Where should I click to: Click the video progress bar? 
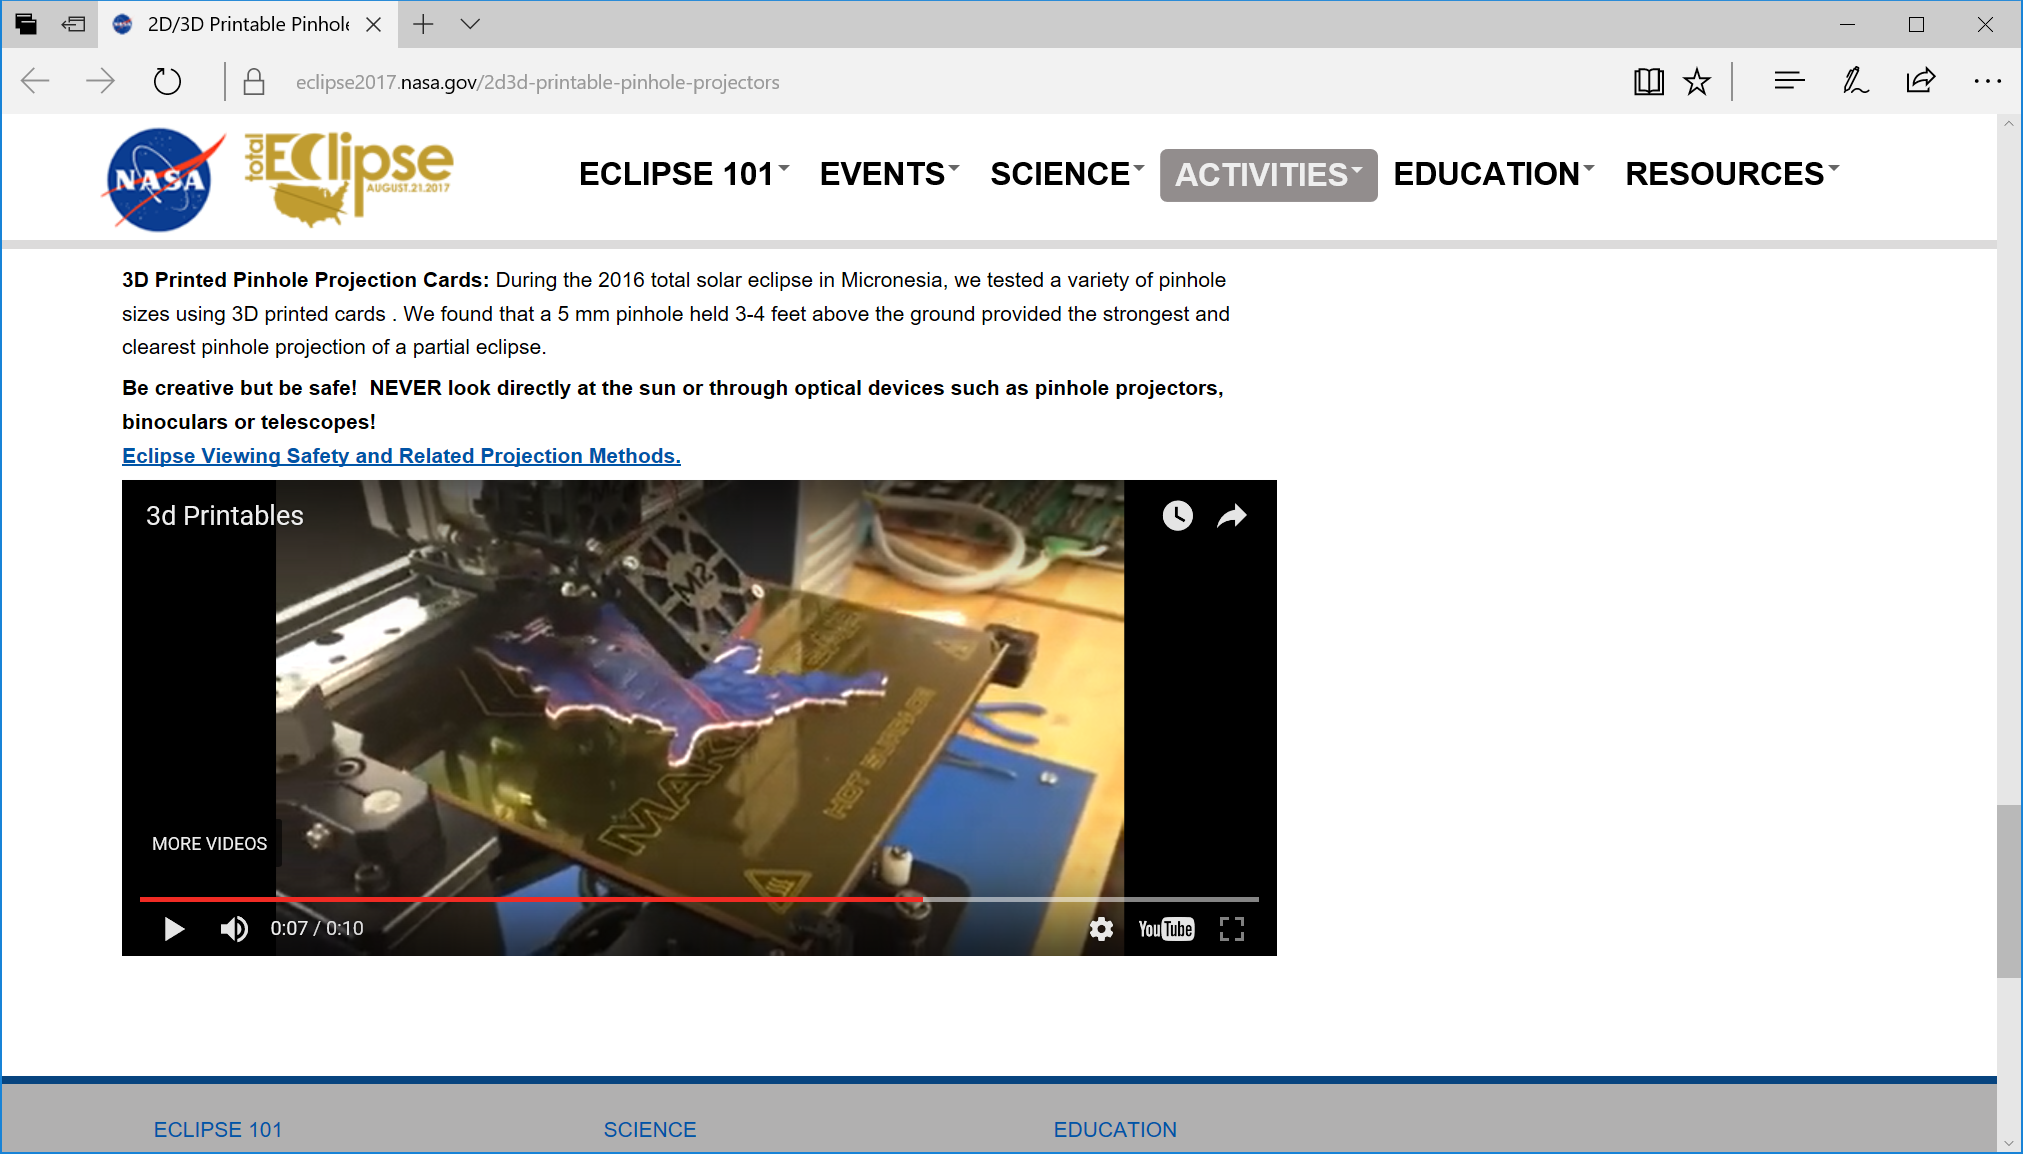pyautogui.click(x=700, y=899)
